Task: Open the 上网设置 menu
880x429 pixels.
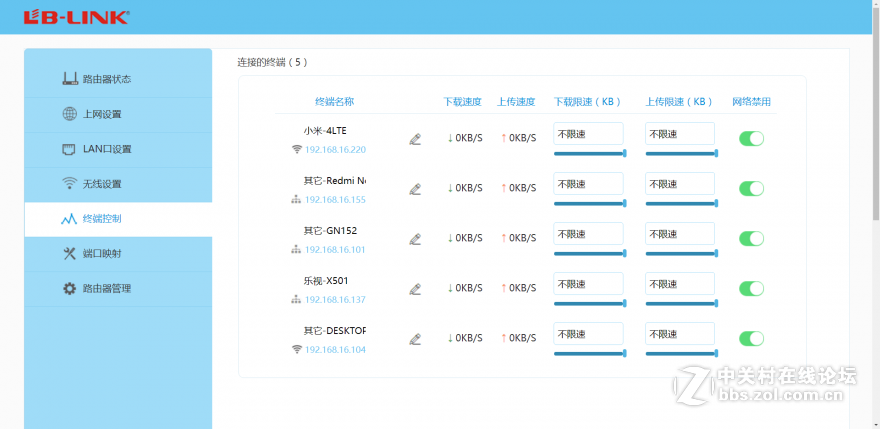Action: click(x=118, y=115)
